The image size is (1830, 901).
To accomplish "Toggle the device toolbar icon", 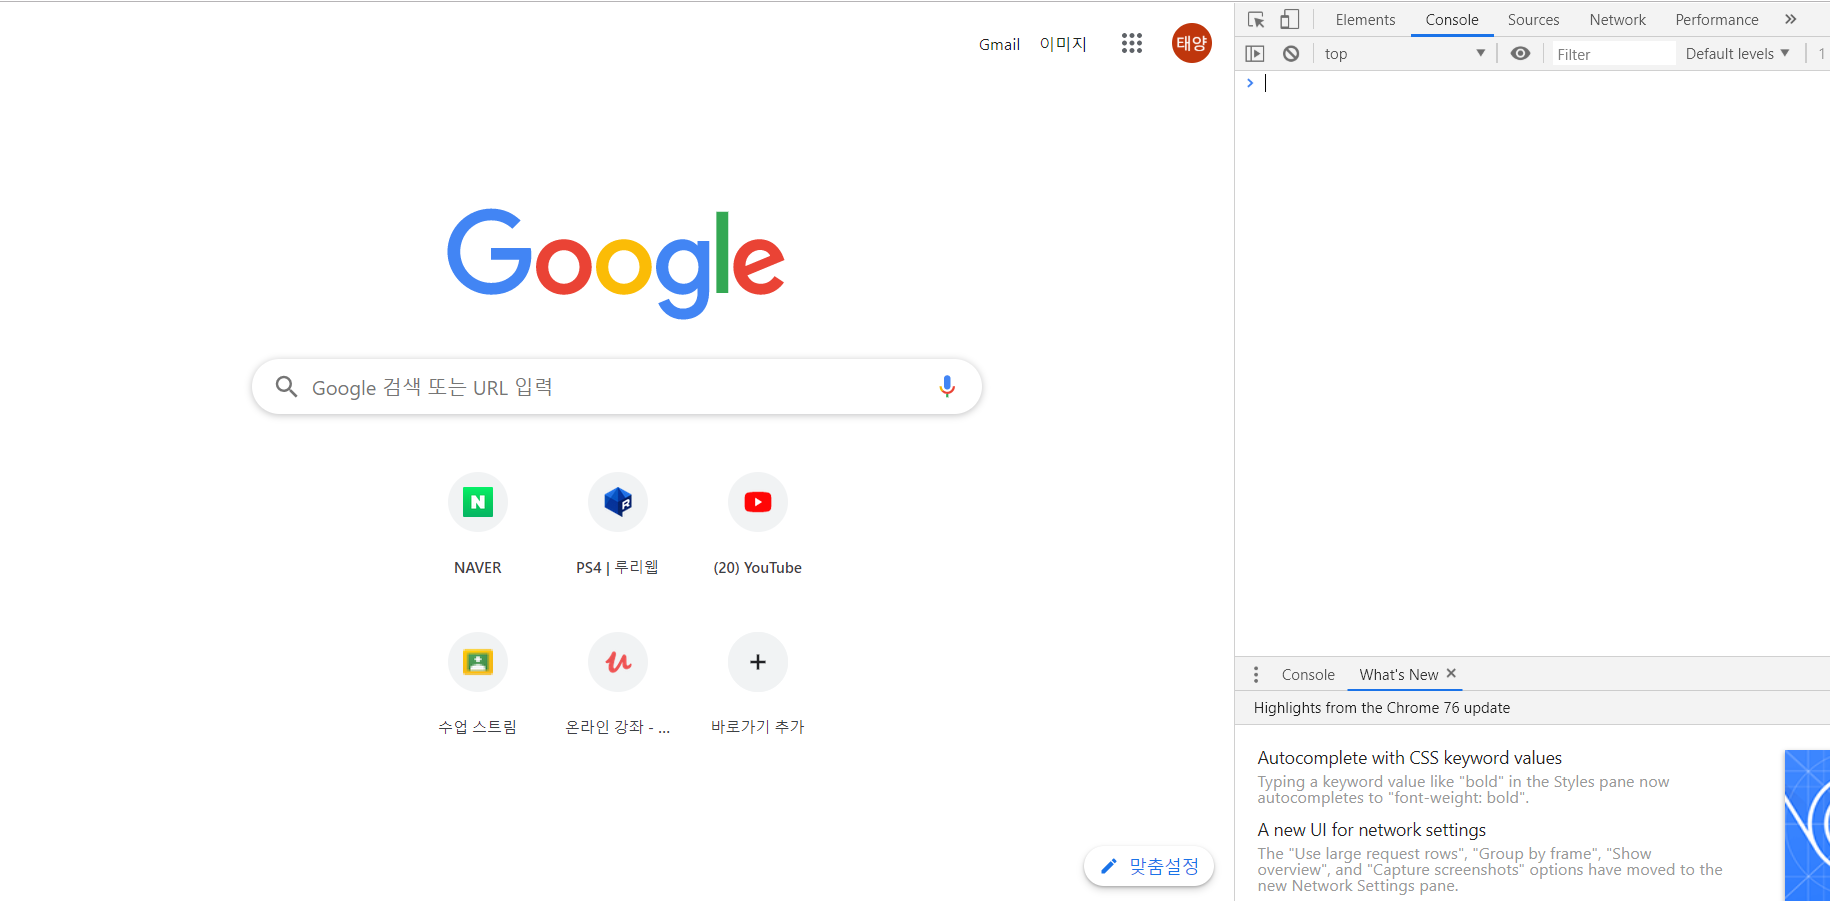I will pyautogui.click(x=1290, y=19).
